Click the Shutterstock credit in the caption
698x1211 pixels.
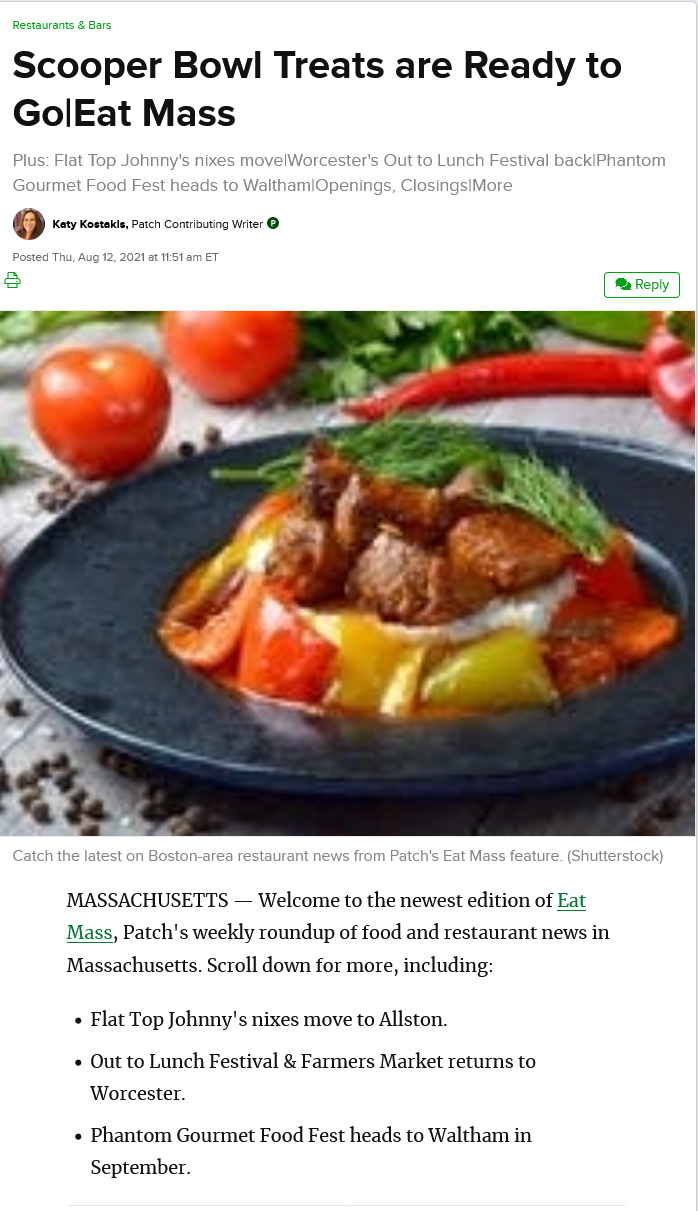pyautogui.click(x=622, y=856)
